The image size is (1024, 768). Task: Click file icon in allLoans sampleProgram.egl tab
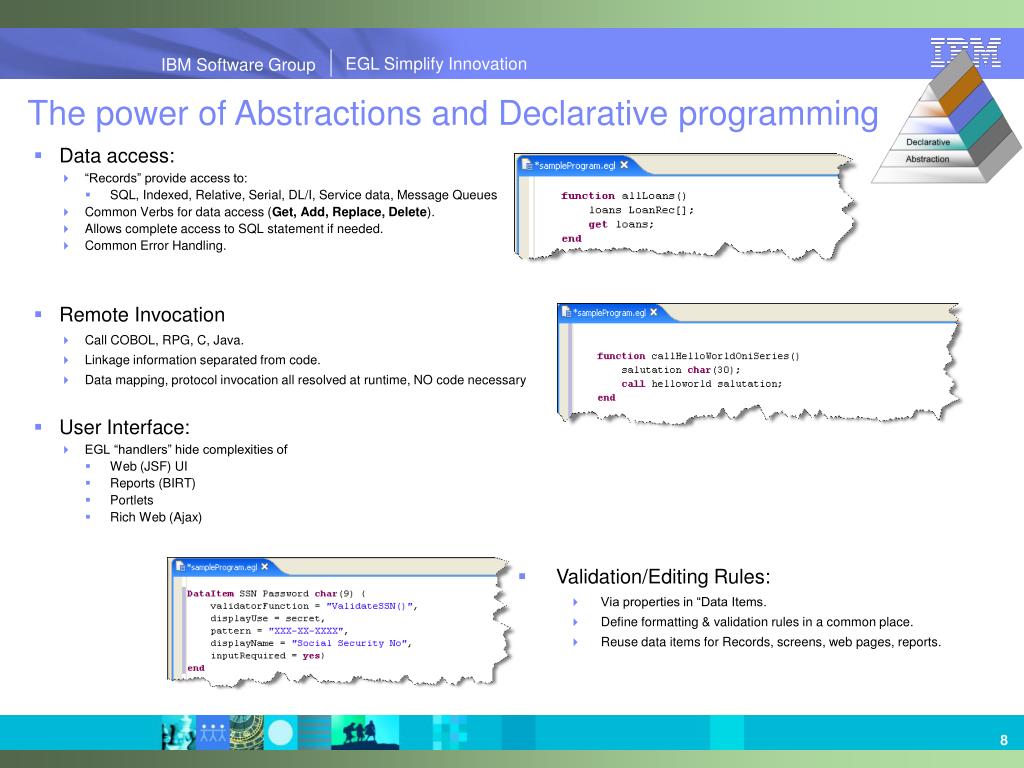click(x=526, y=165)
